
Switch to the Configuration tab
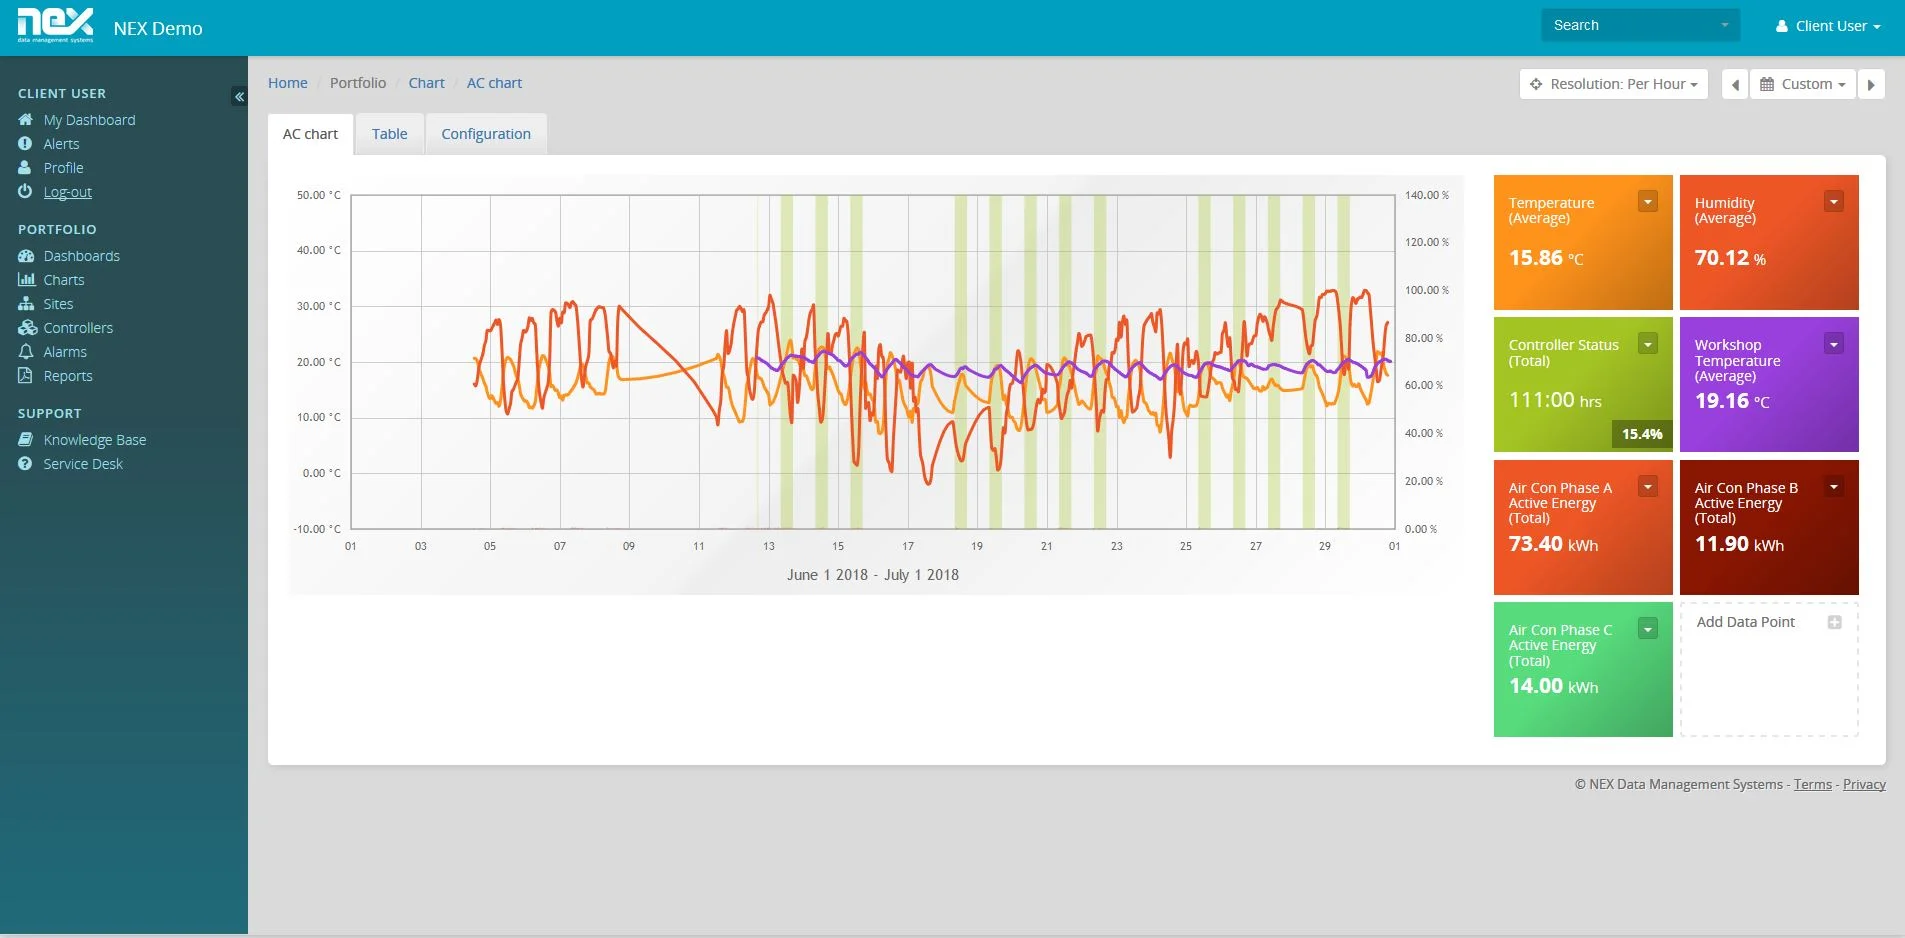(x=486, y=133)
